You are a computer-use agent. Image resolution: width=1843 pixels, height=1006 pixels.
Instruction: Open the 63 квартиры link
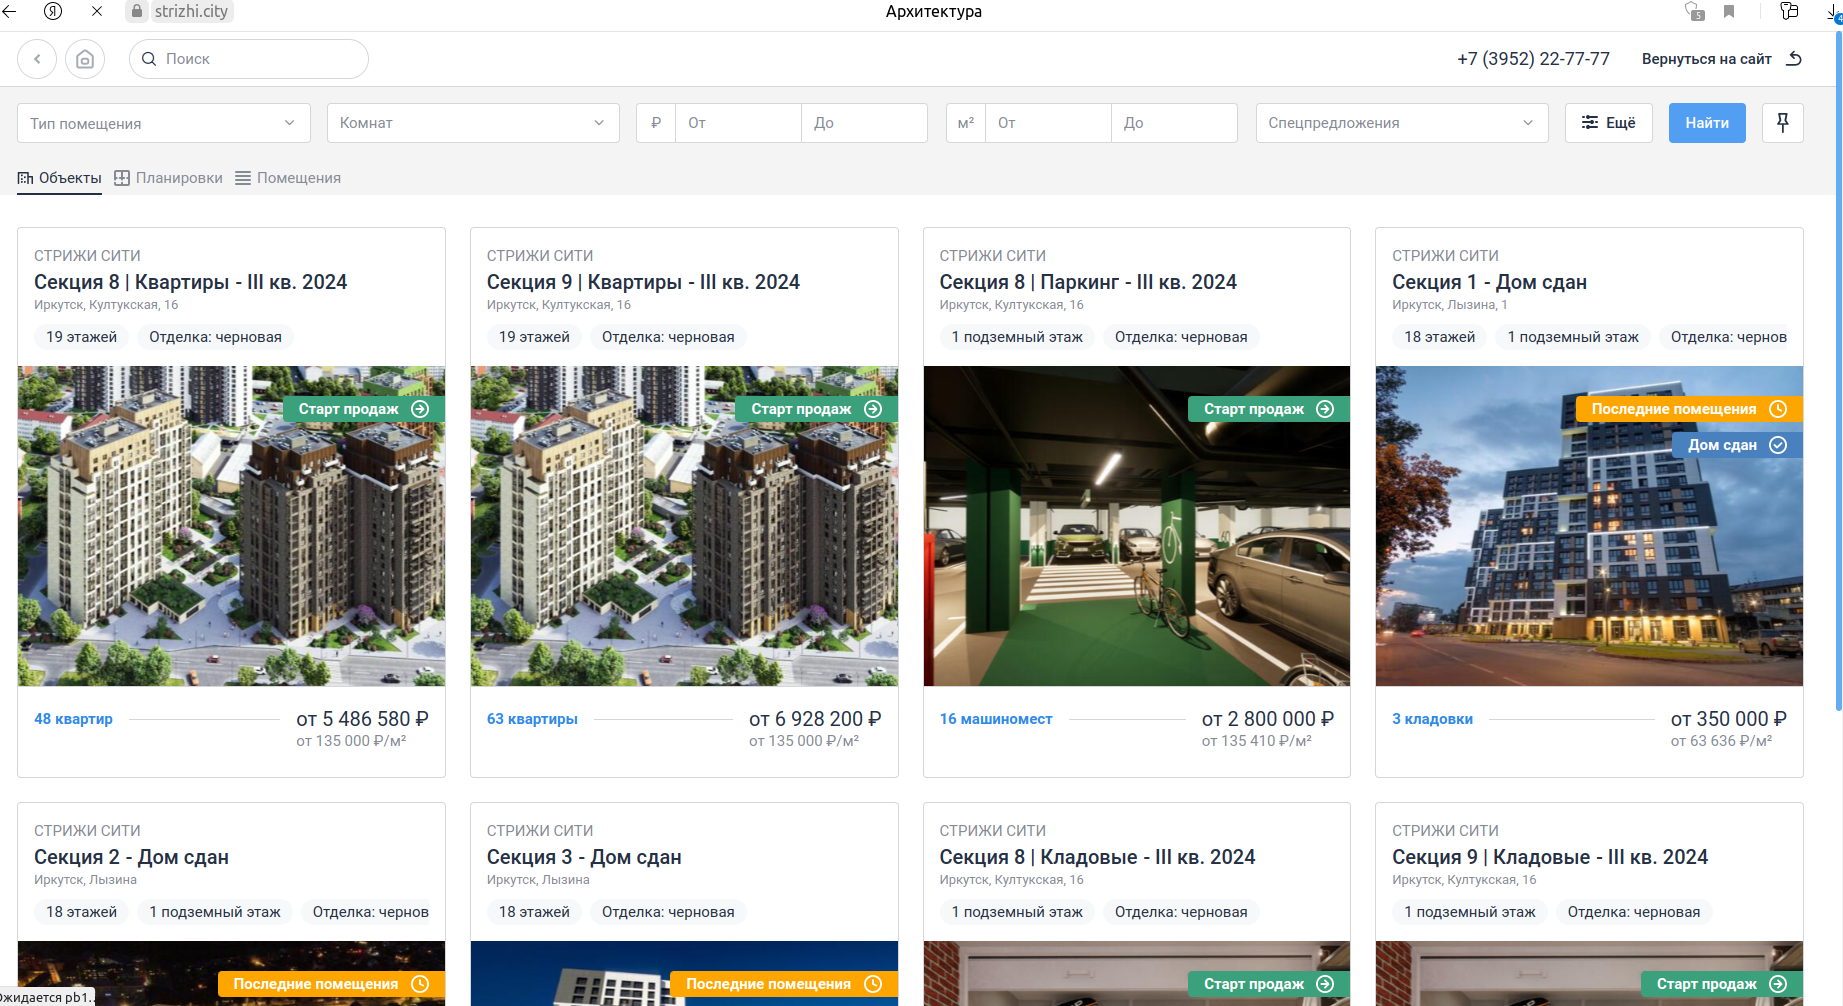(x=532, y=719)
